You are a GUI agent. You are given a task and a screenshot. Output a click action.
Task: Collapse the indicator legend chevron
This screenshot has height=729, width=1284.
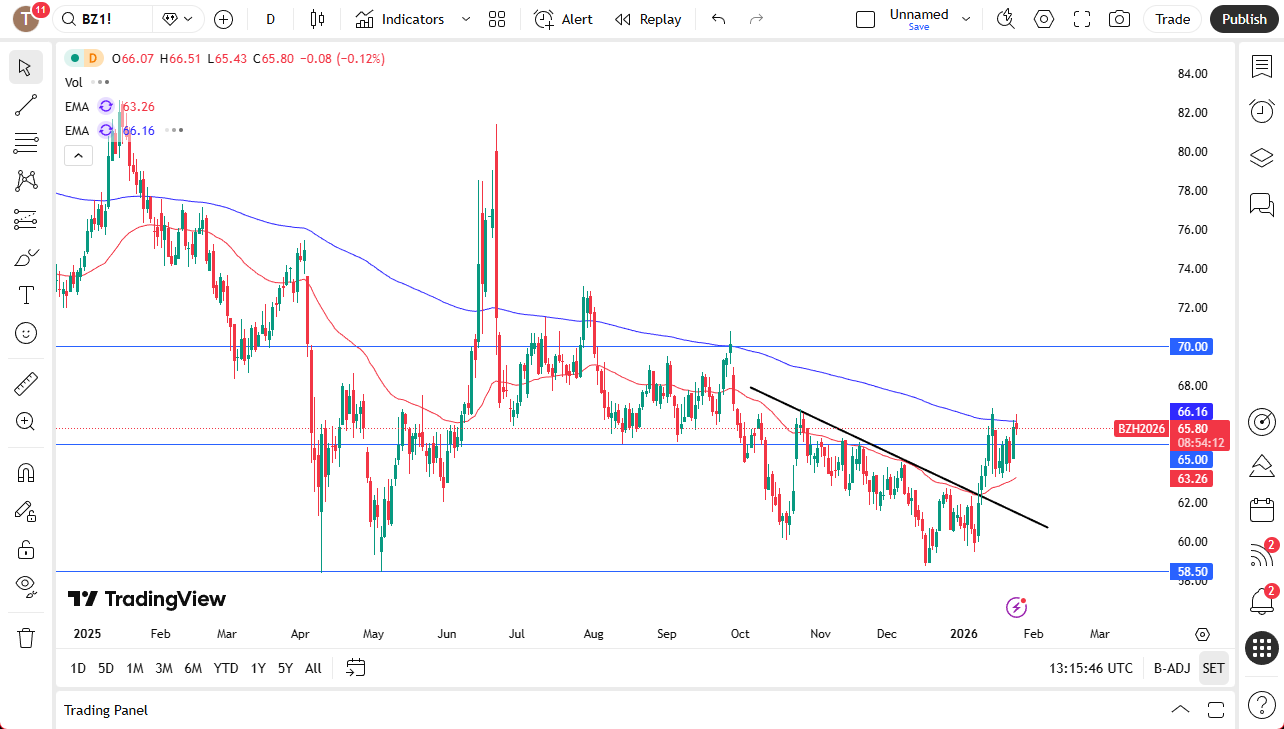[78, 155]
